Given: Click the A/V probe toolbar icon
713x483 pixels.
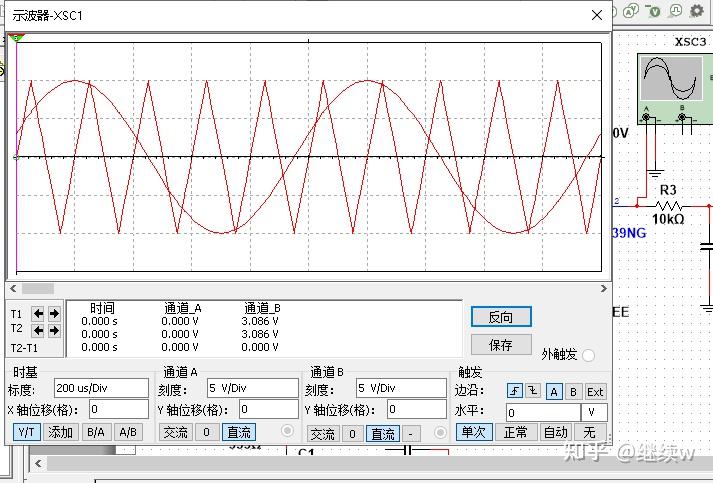Looking at the screenshot, I should [631, 11].
